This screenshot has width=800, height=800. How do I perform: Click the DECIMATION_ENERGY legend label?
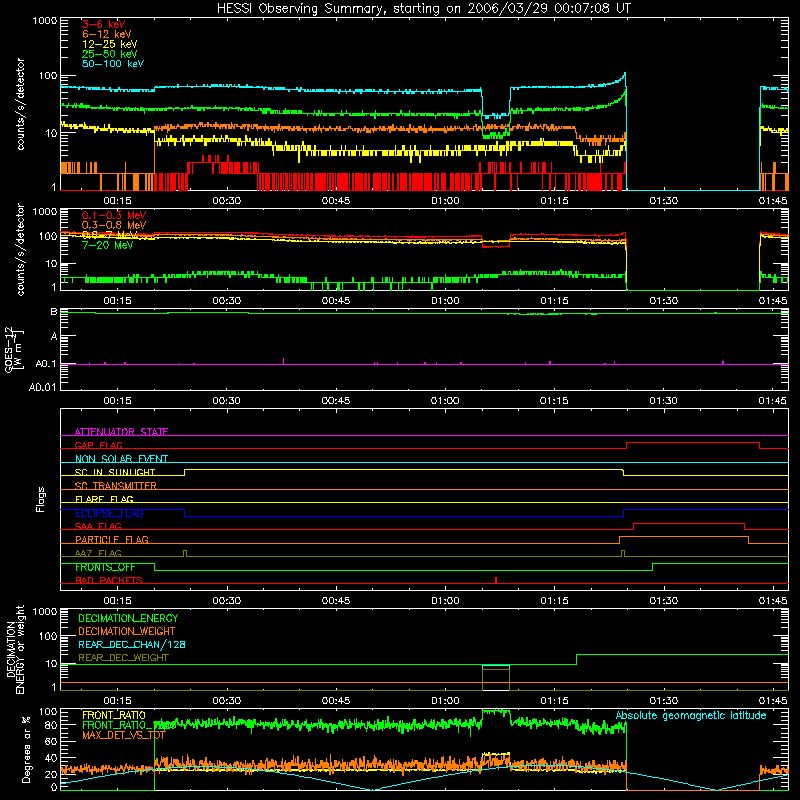pyautogui.click(x=128, y=618)
